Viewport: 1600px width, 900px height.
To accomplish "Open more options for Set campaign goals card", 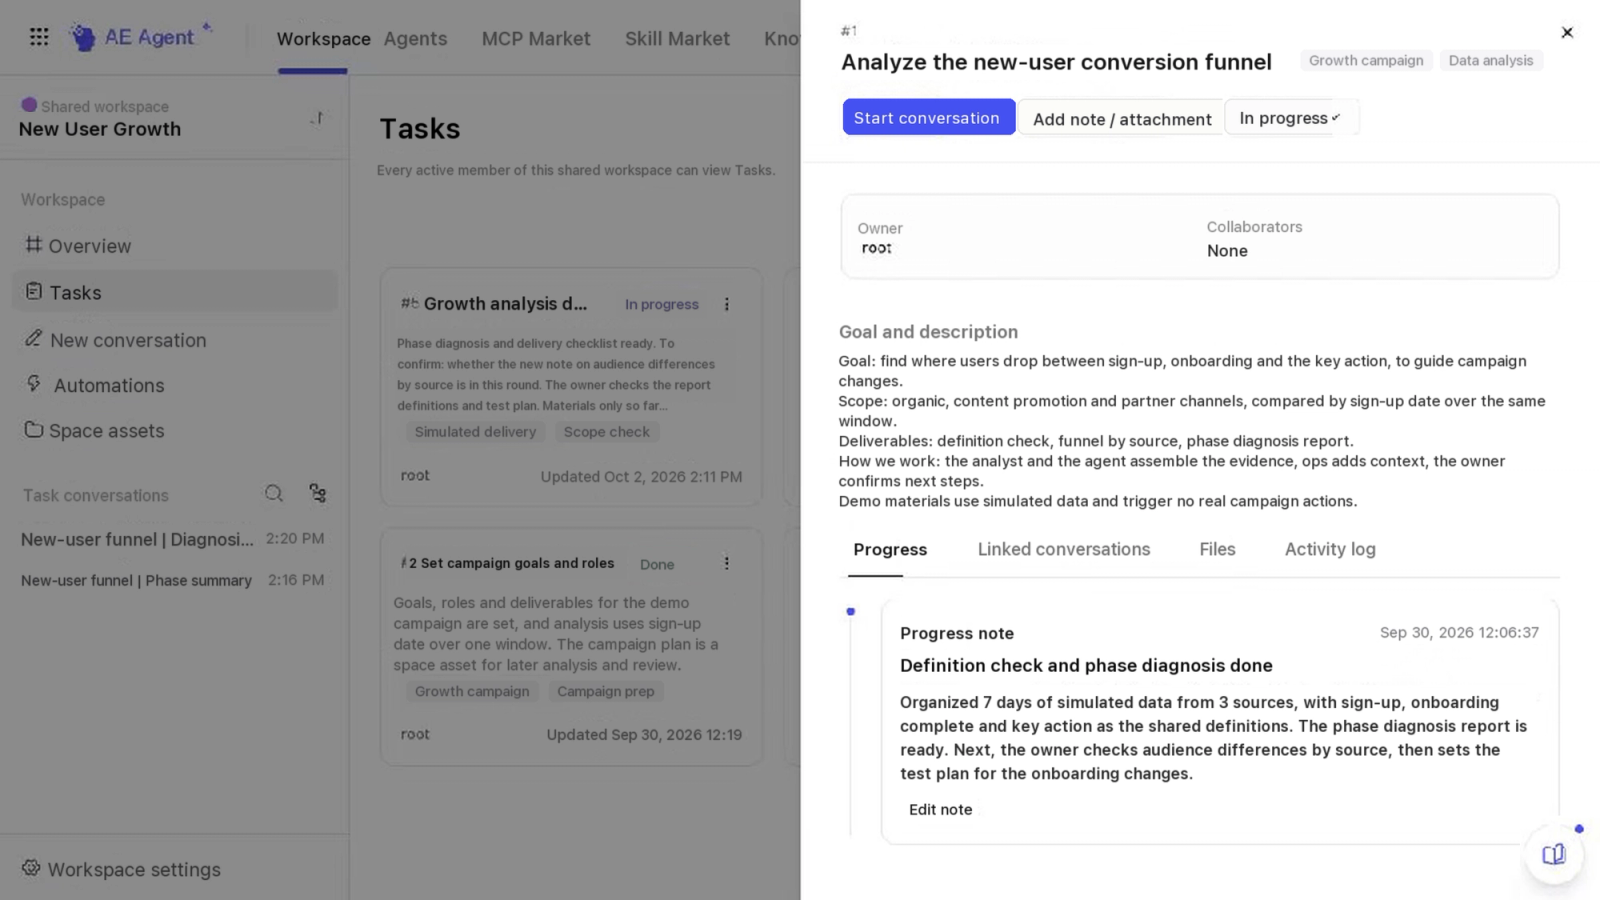I will [727, 563].
